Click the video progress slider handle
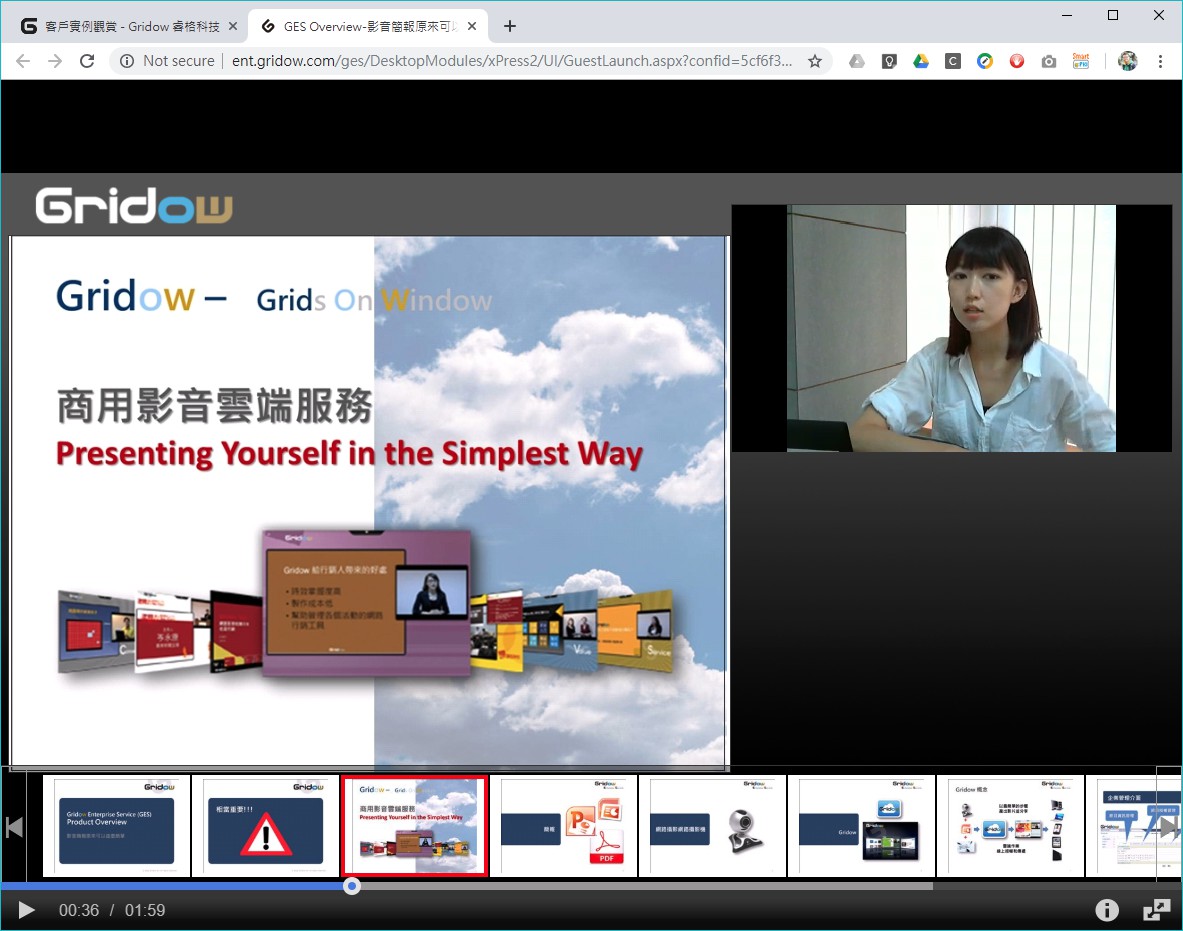 pos(352,886)
